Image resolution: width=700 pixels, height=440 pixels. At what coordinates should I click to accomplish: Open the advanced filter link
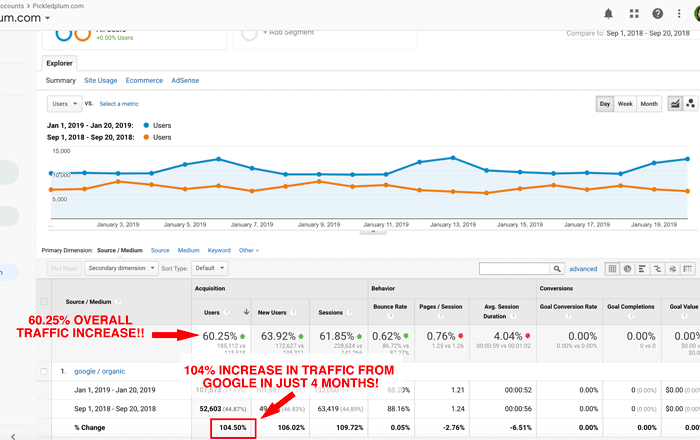click(583, 269)
